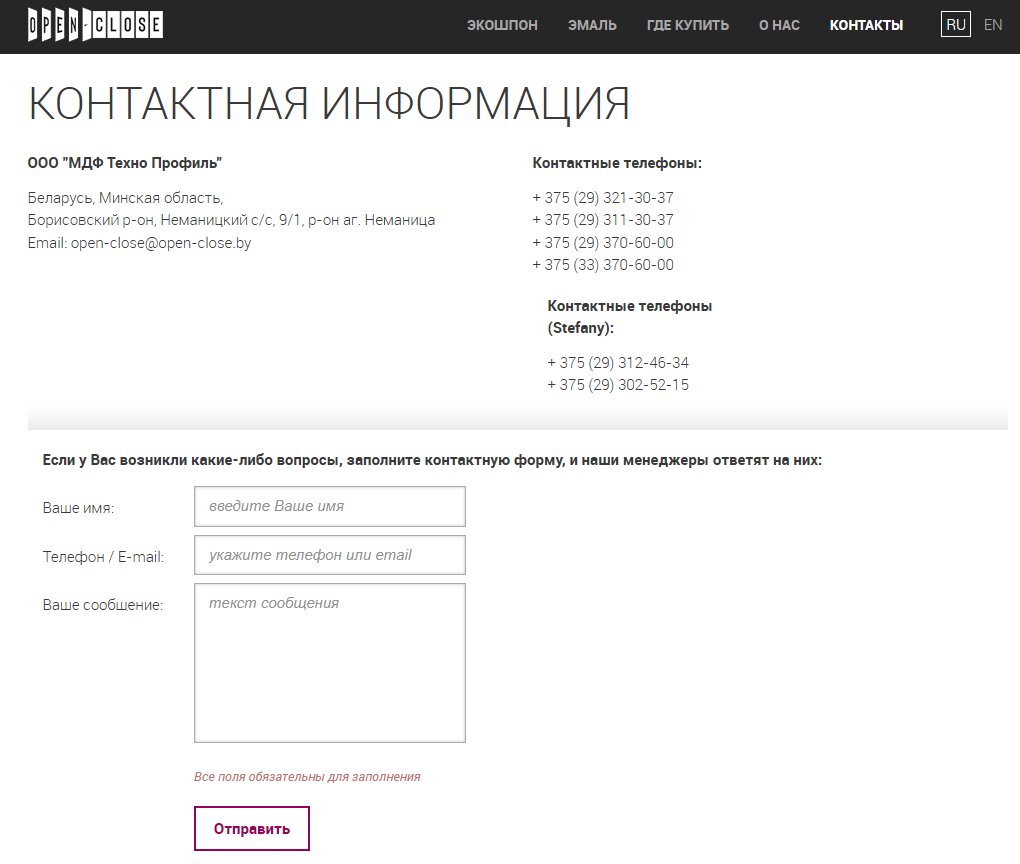This screenshot has width=1020, height=864.
Task: Click the КОНТАКТНАЯ ИНФОРМАЦИЯ heading
Action: click(x=329, y=103)
